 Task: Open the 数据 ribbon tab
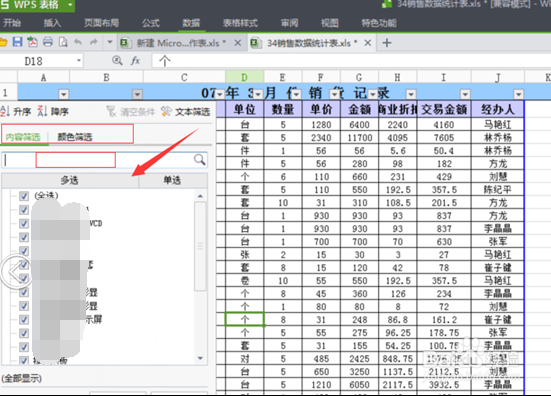(x=191, y=23)
